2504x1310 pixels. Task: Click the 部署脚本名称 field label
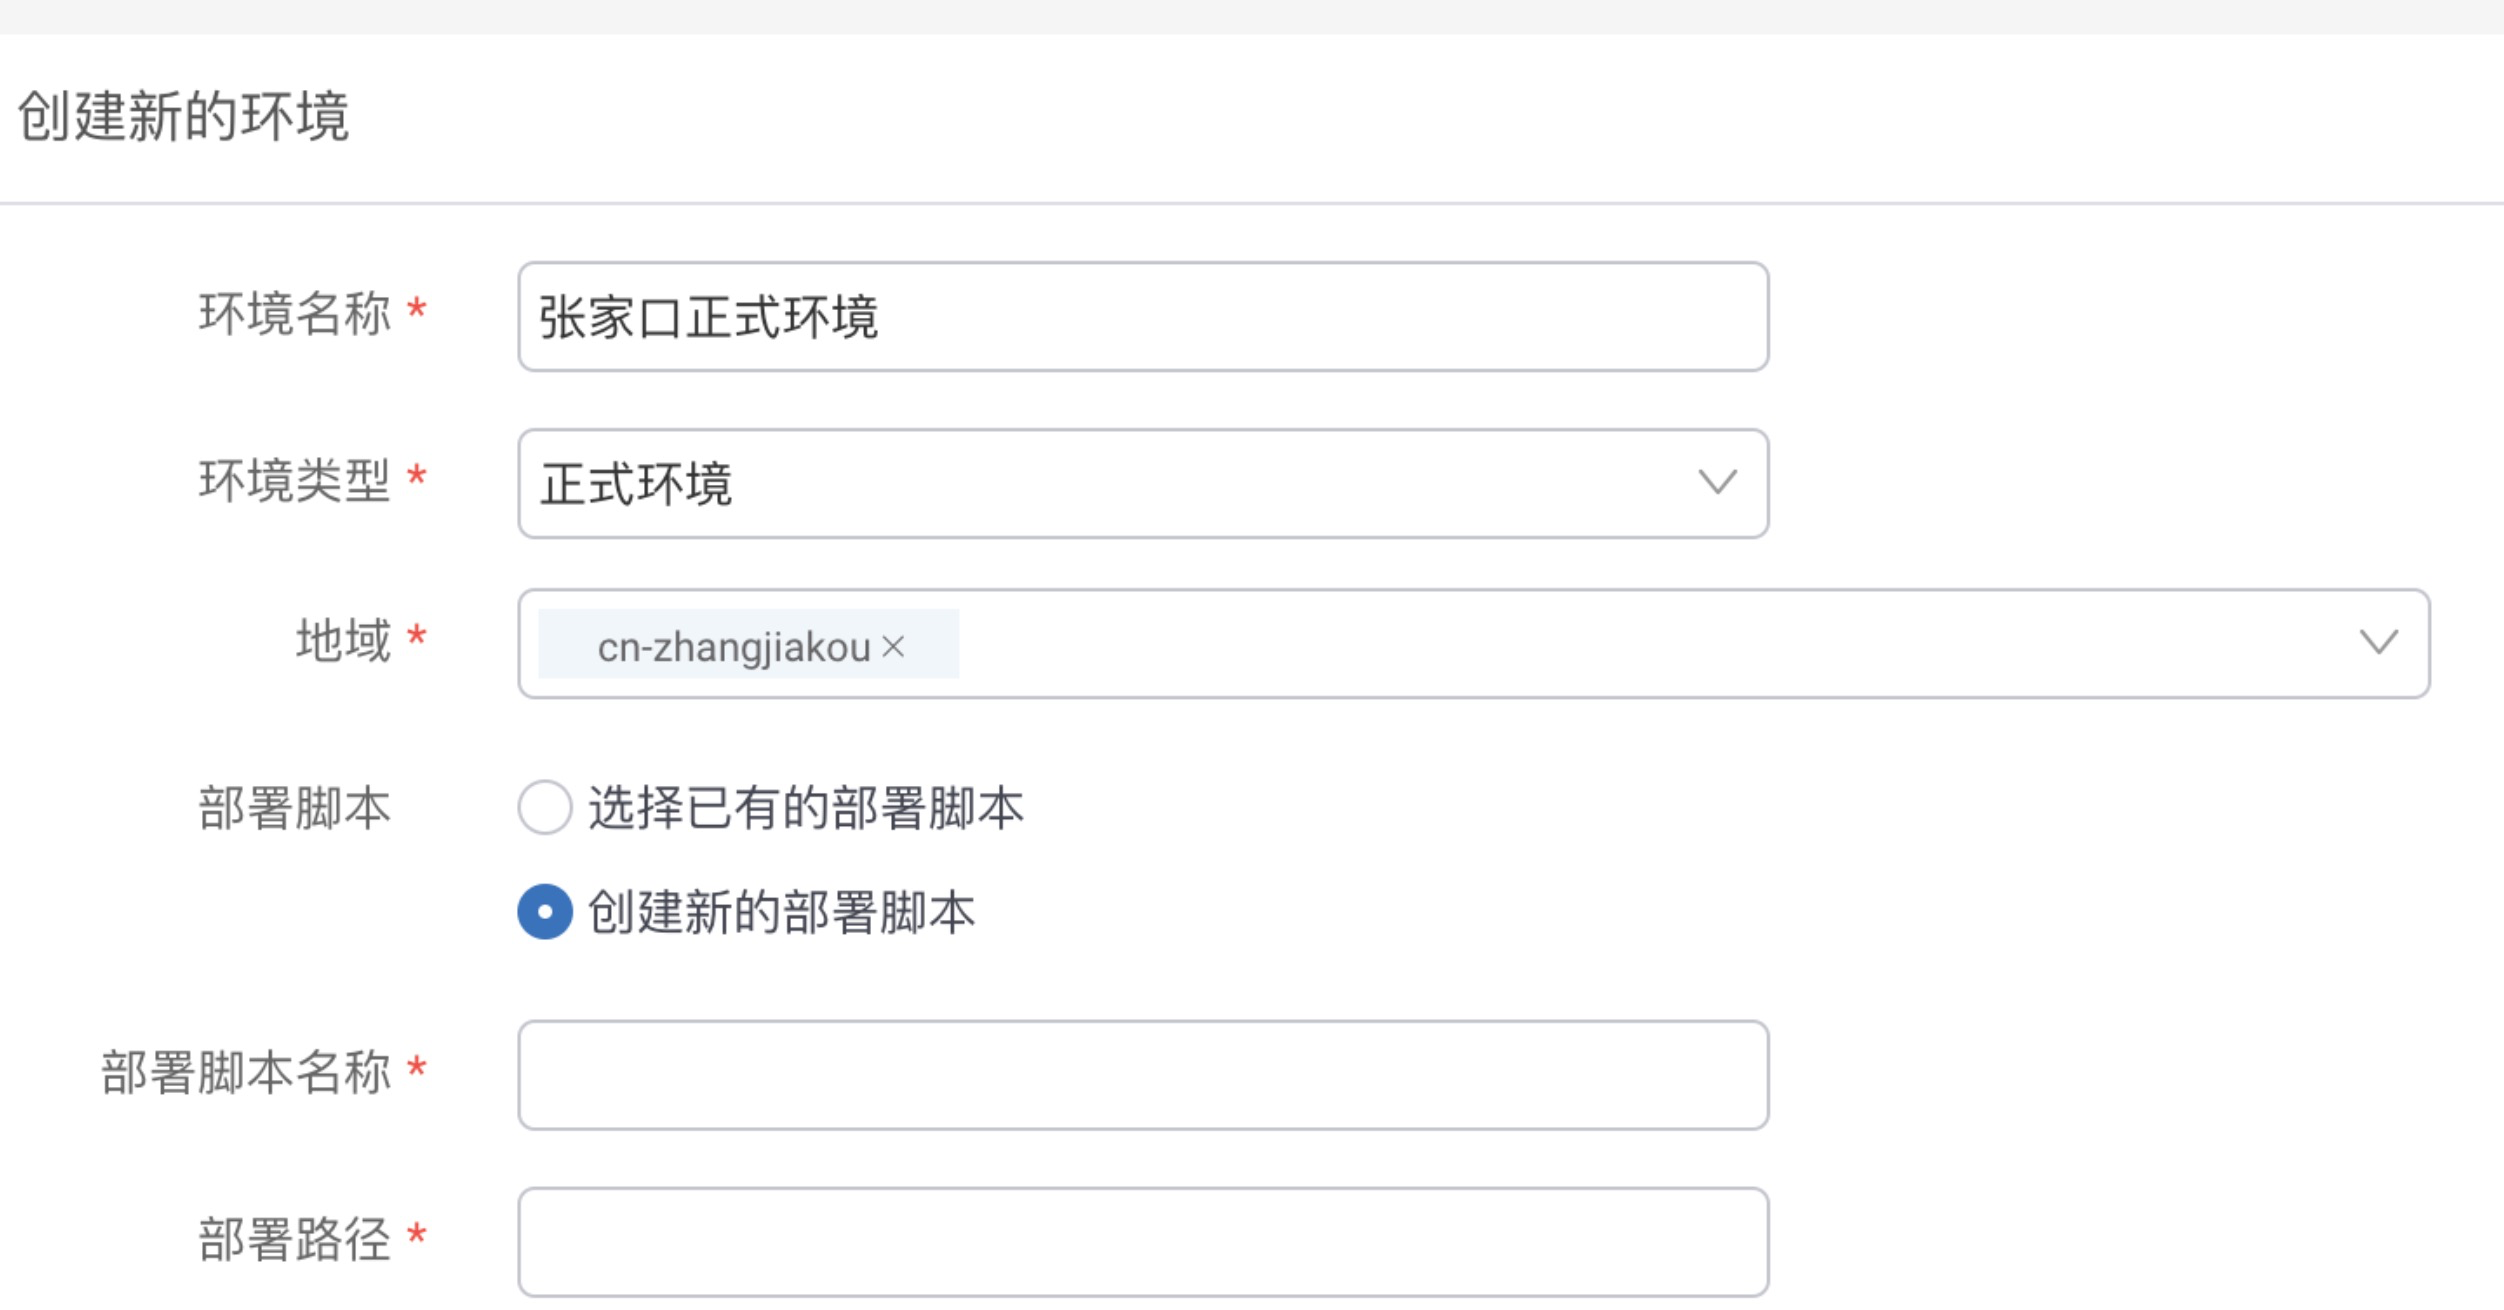click(x=245, y=1072)
